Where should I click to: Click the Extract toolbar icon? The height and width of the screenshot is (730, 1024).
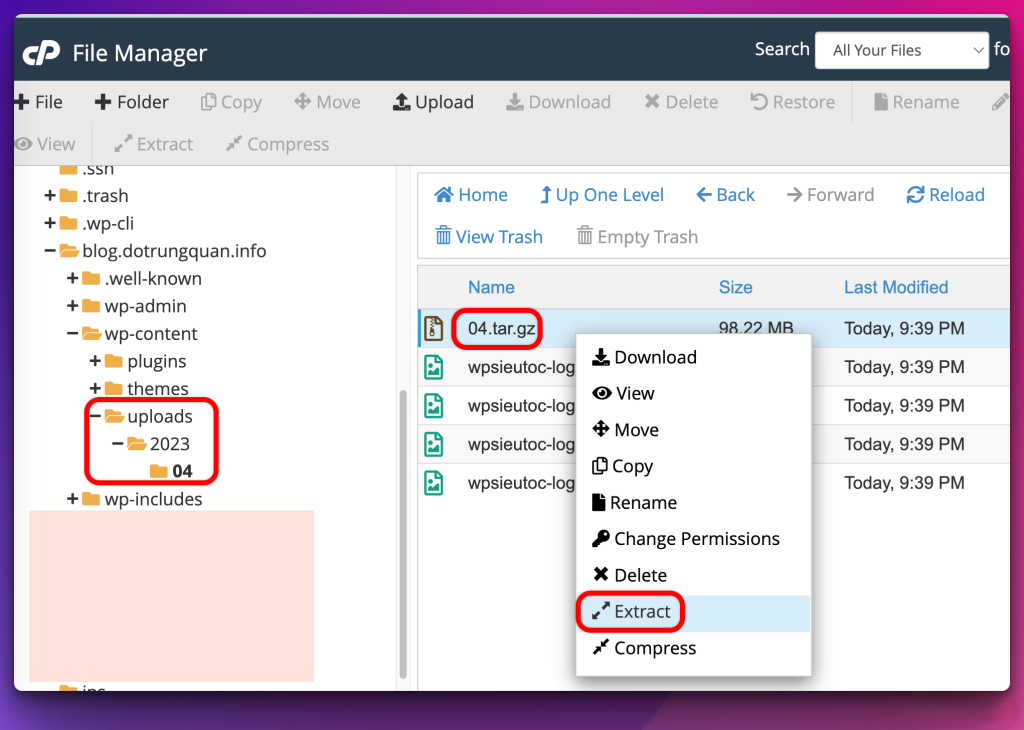[152, 144]
